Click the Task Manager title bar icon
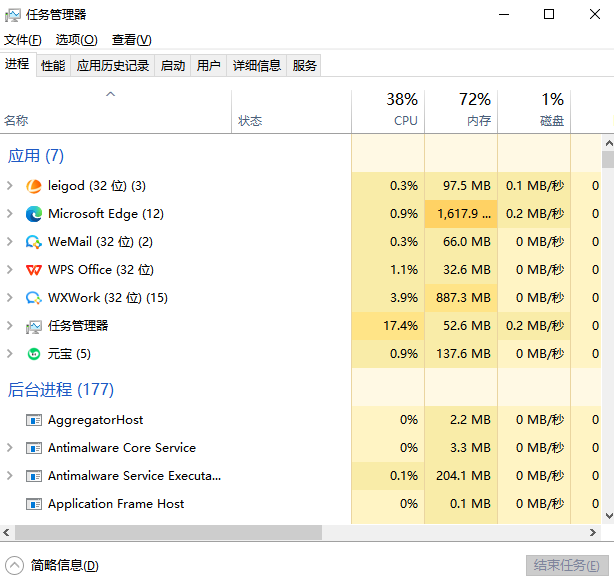This screenshot has height=588, width=614. click(x=13, y=15)
